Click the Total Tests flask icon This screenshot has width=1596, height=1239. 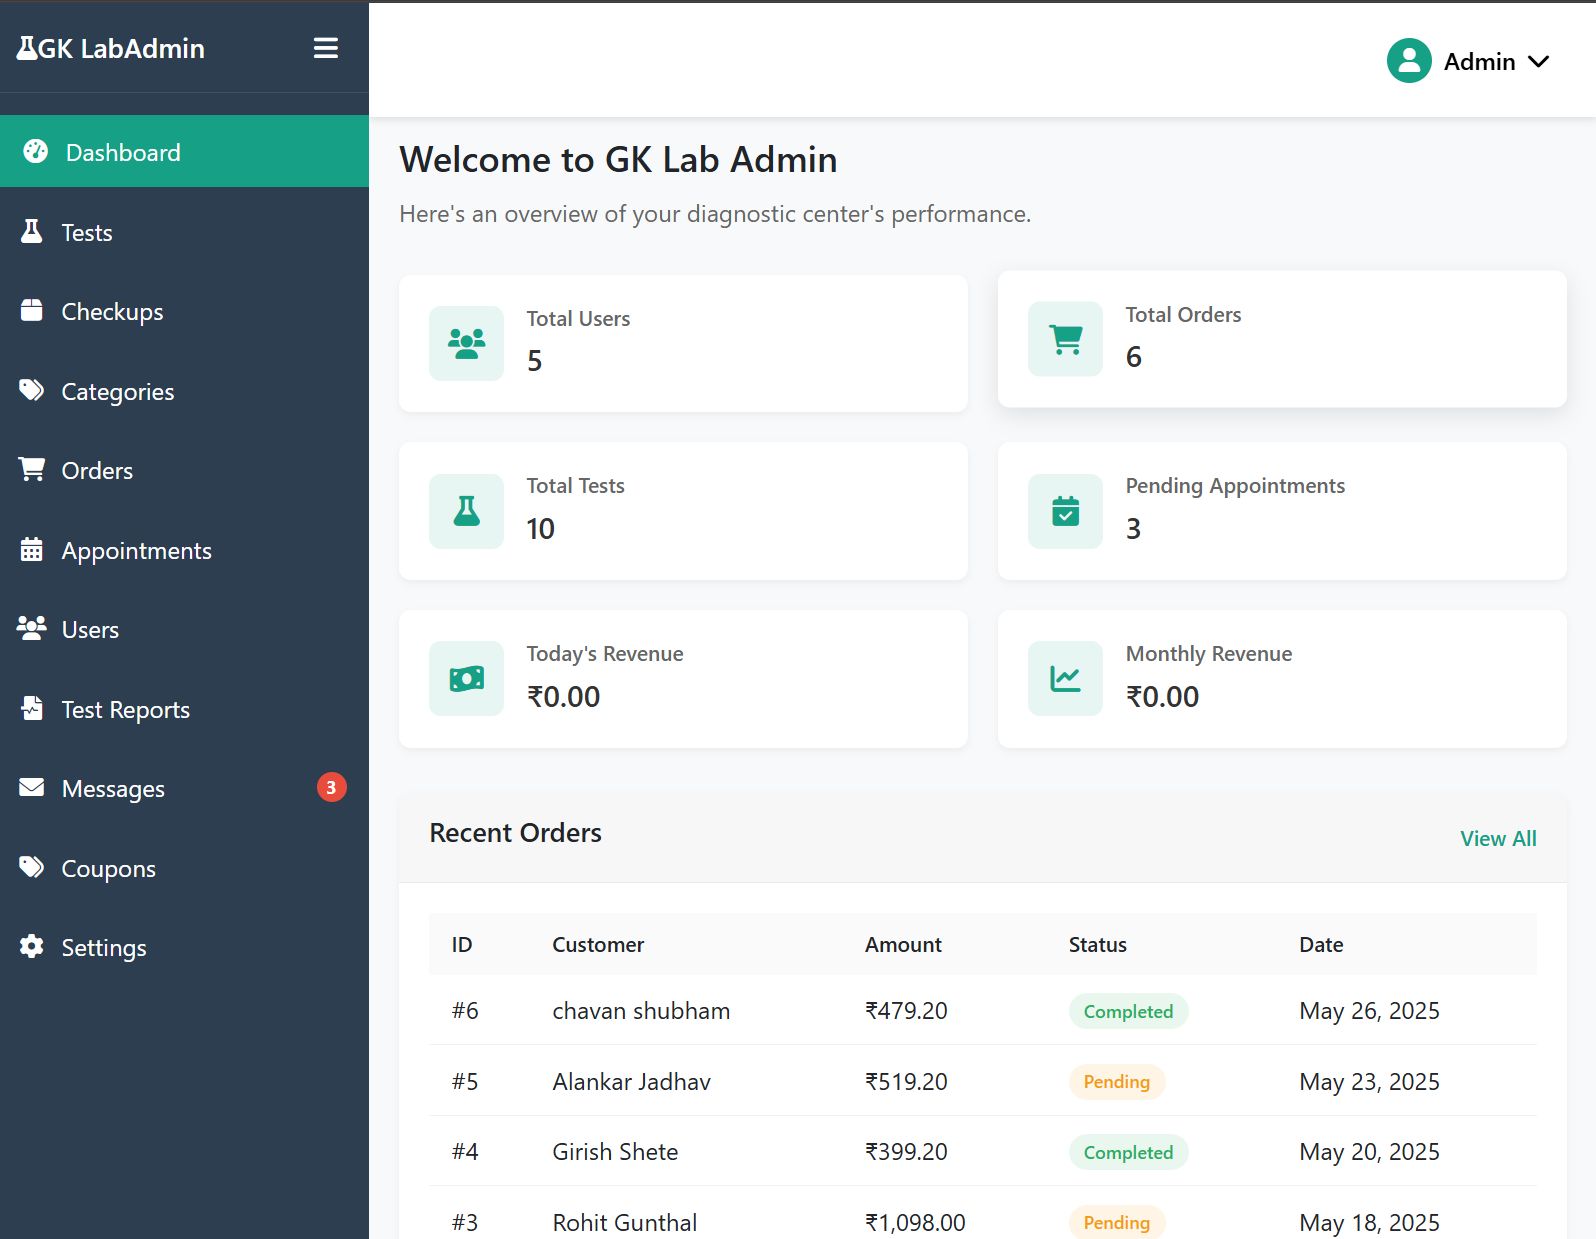(x=466, y=511)
